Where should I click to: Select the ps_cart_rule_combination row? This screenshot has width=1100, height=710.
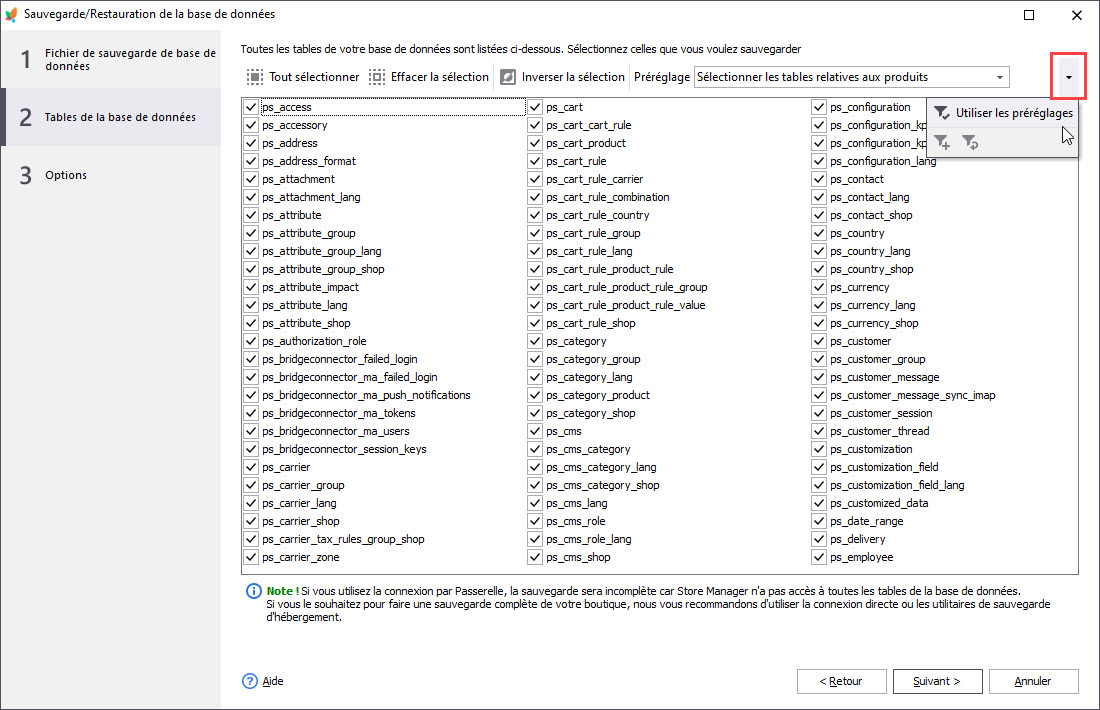pyautogui.click(x=608, y=197)
